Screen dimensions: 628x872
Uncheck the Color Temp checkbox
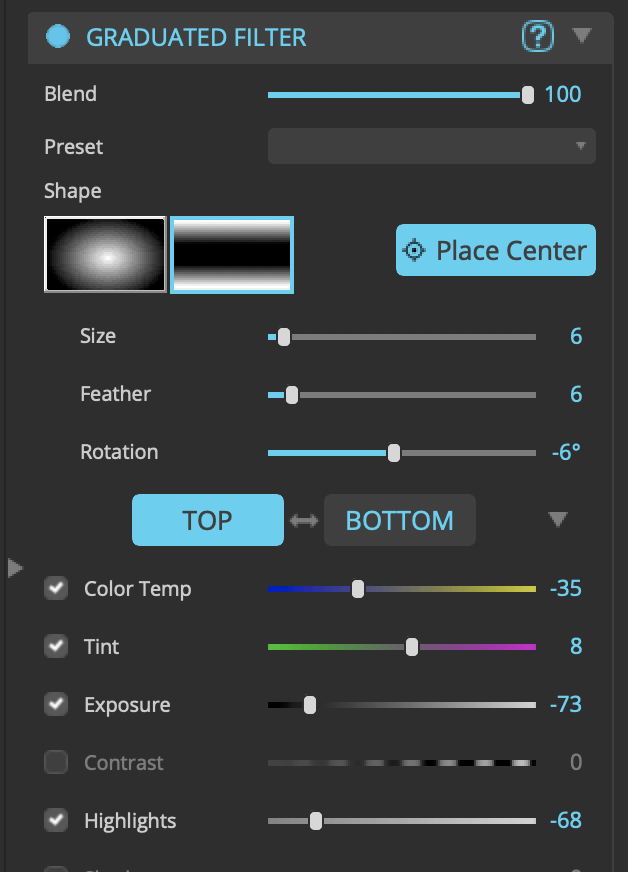(56, 588)
